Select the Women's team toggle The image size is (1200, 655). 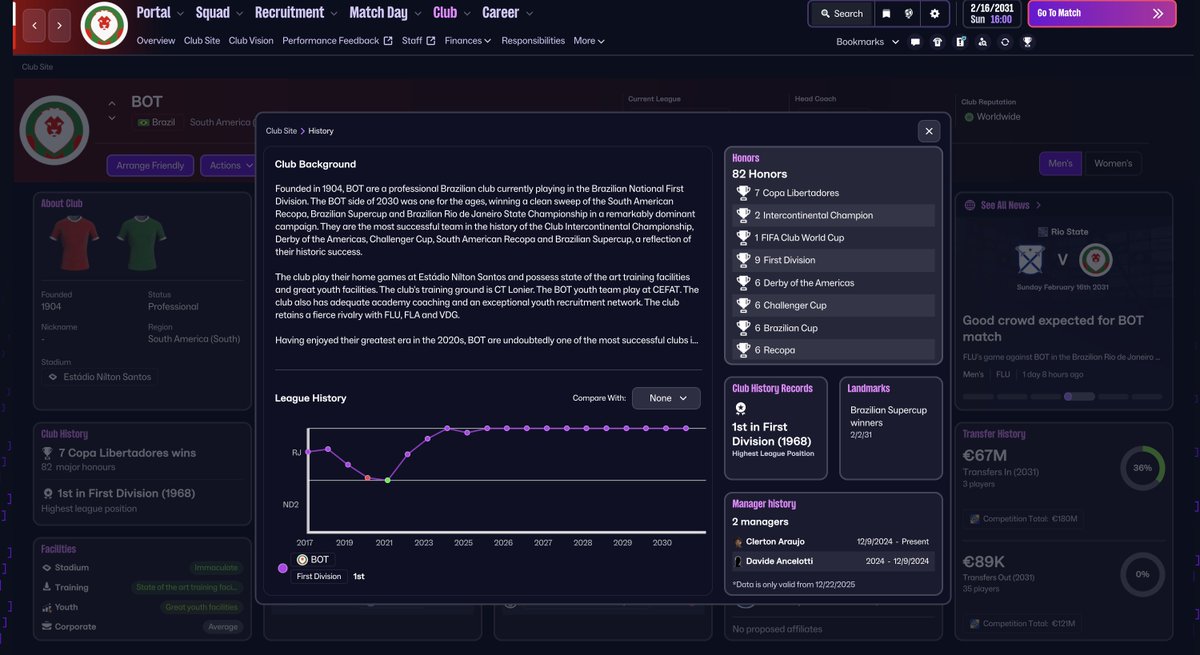coord(1113,163)
